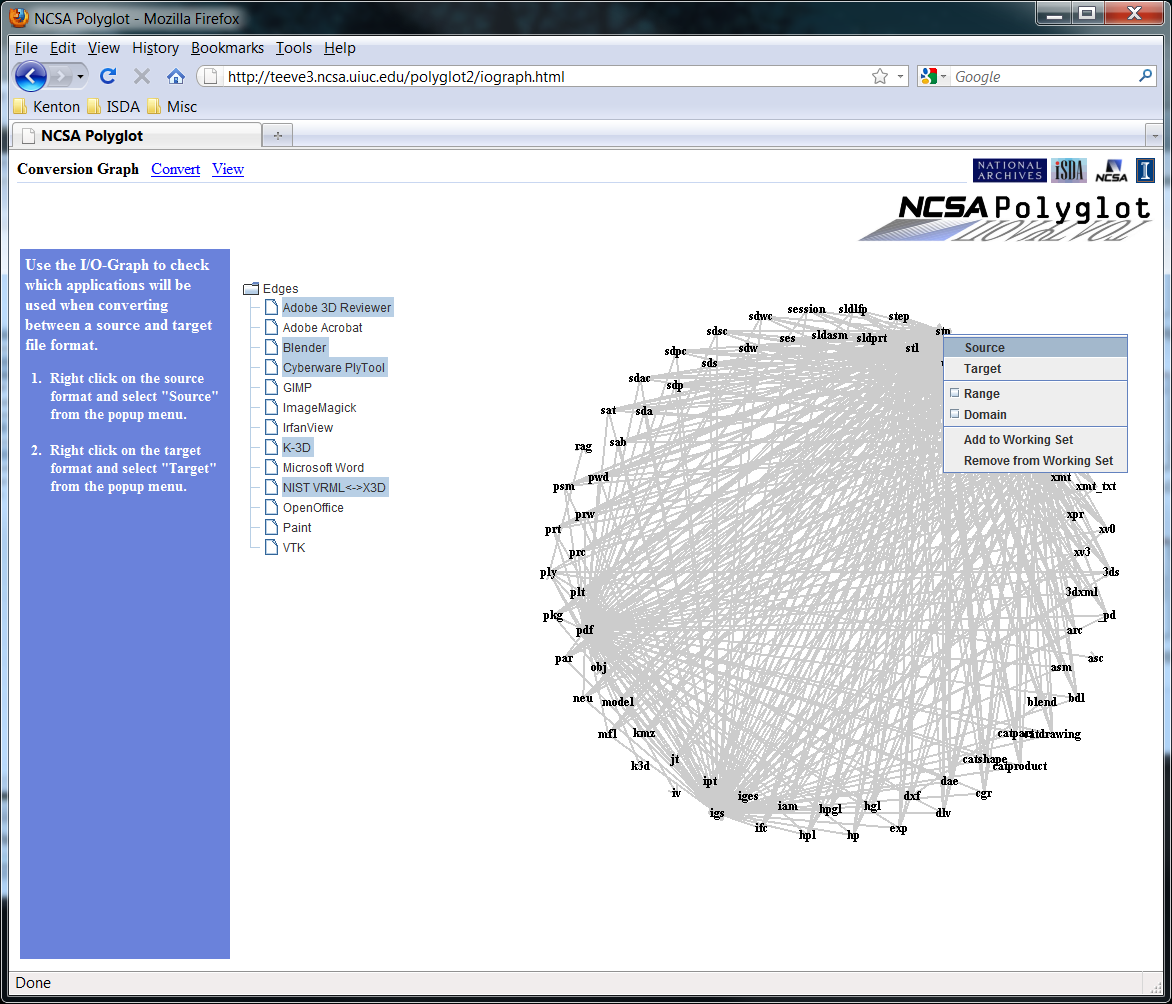The image size is (1172, 1004).
Task: Open the Misc bookmarks folder
Action: coord(173,107)
